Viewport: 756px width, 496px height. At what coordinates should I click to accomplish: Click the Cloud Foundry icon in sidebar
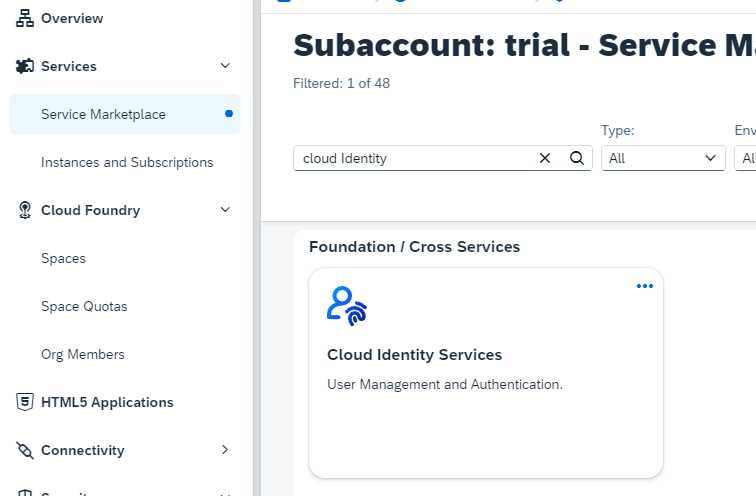[25, 210]
